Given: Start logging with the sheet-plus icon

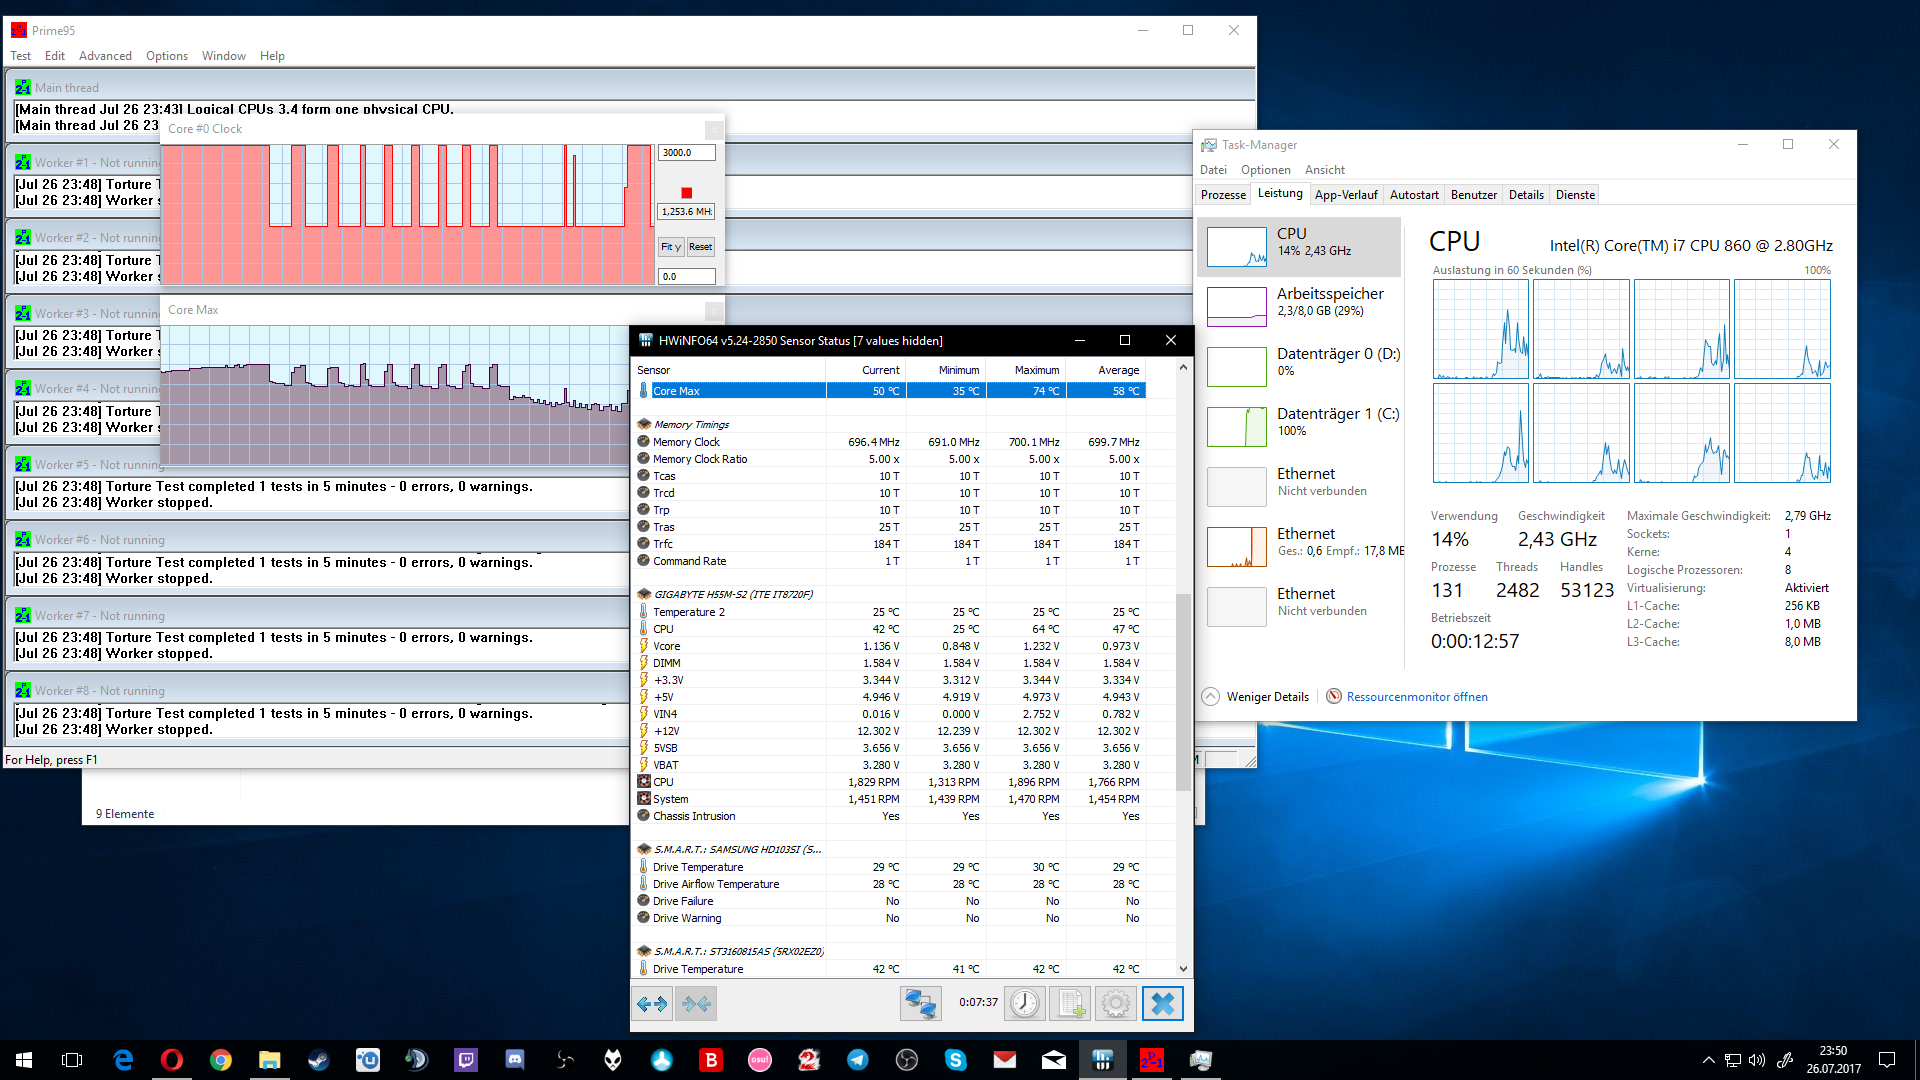Looking at the screenshot, I should pyautogui.click(x=1070, y=1003).
